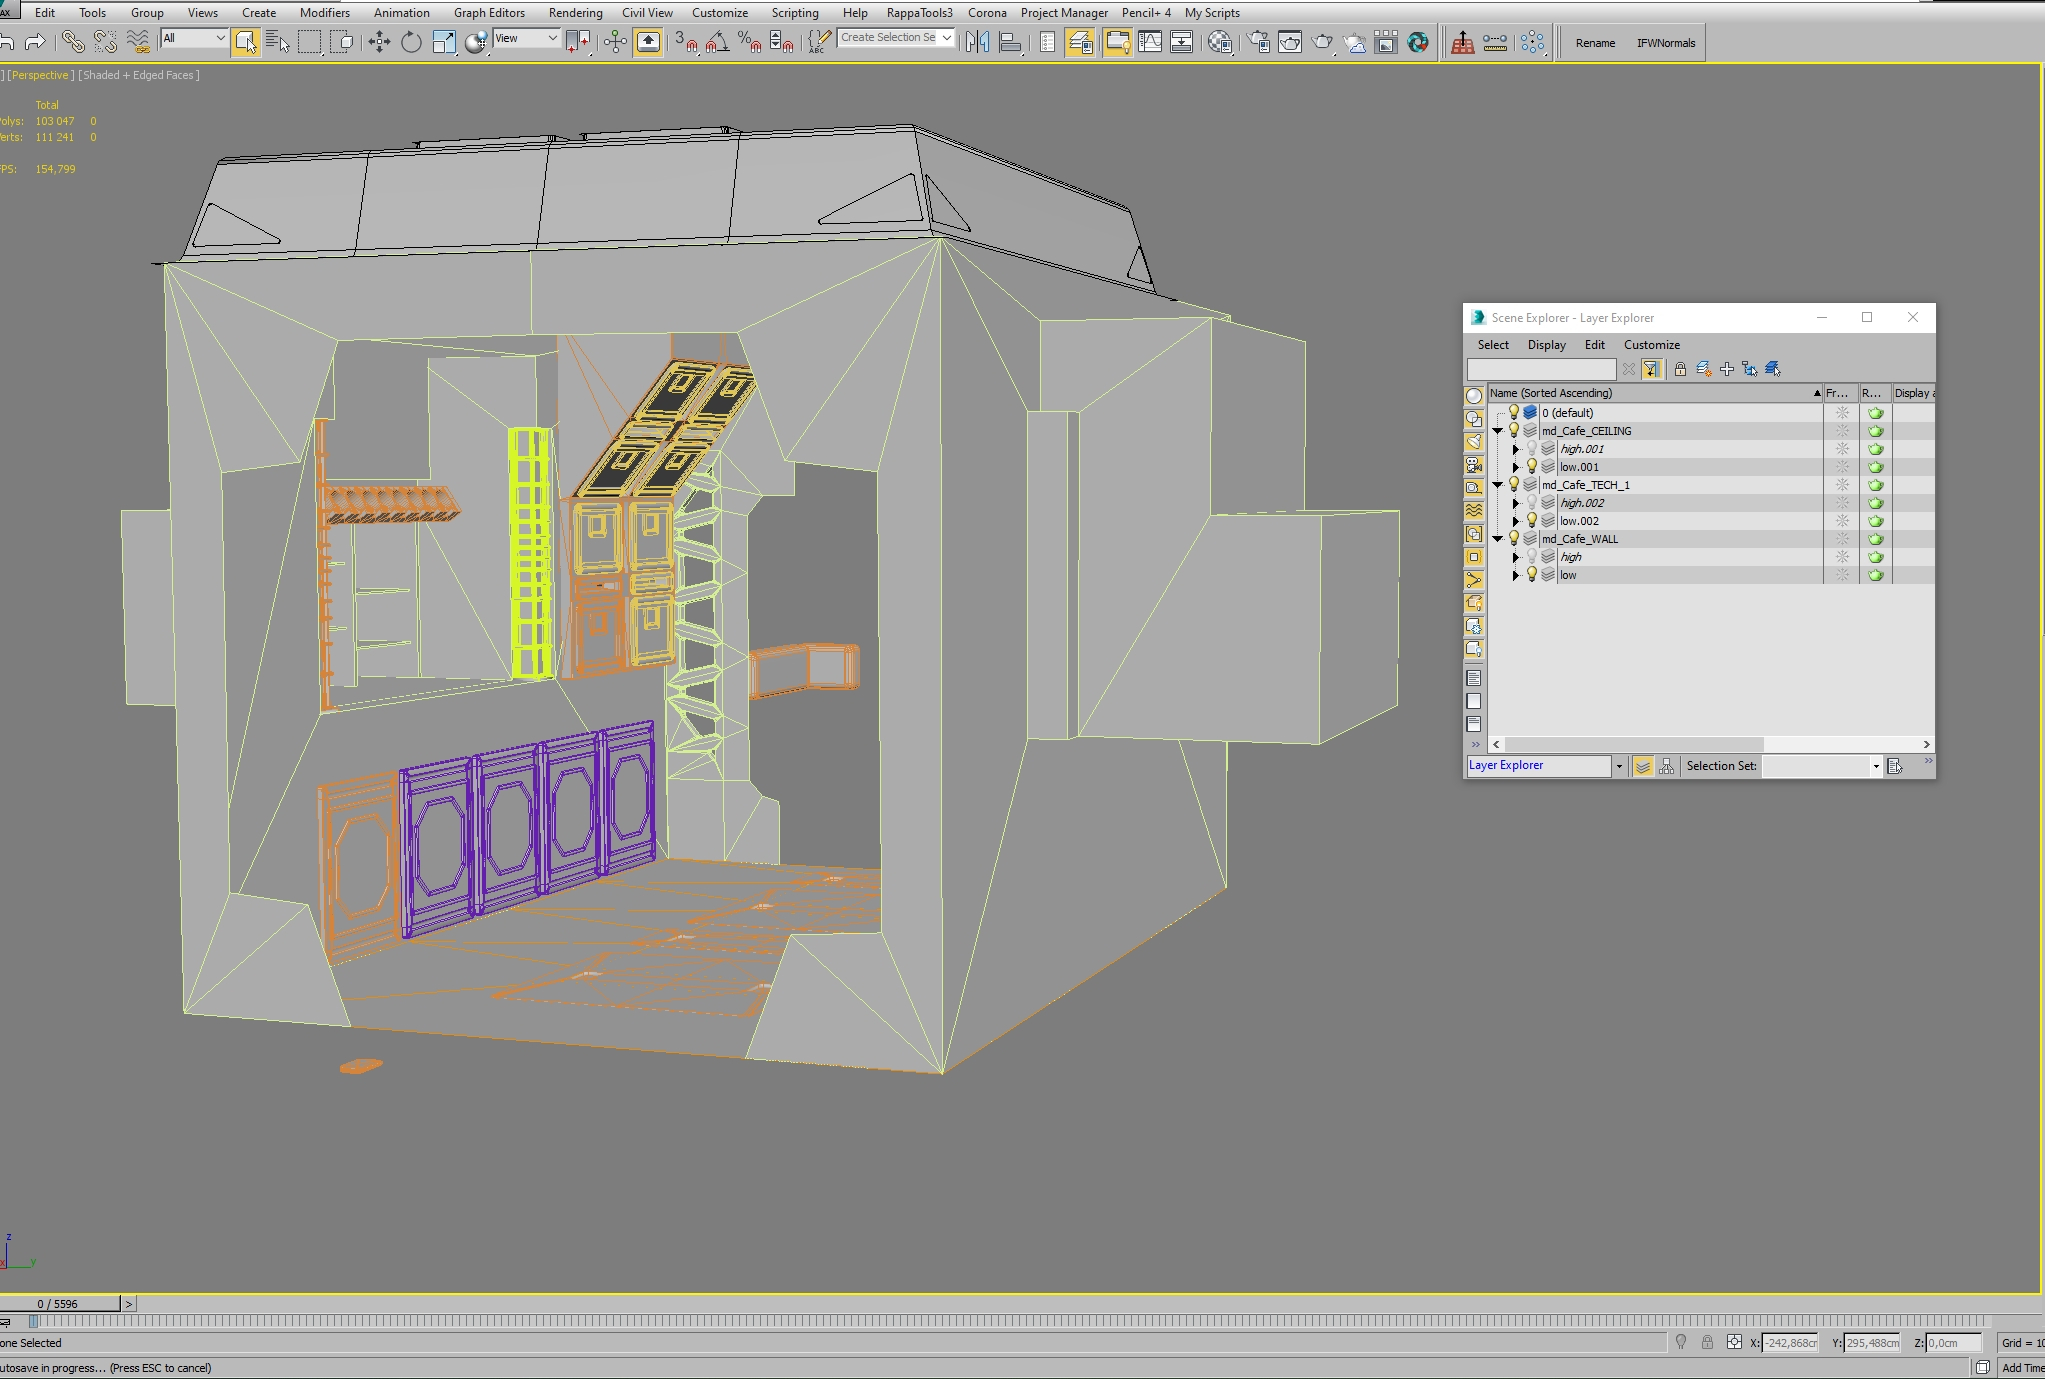Click the Lock Cell Editing padlock icon
2045x1379 pixels.
click(1680, 369)
